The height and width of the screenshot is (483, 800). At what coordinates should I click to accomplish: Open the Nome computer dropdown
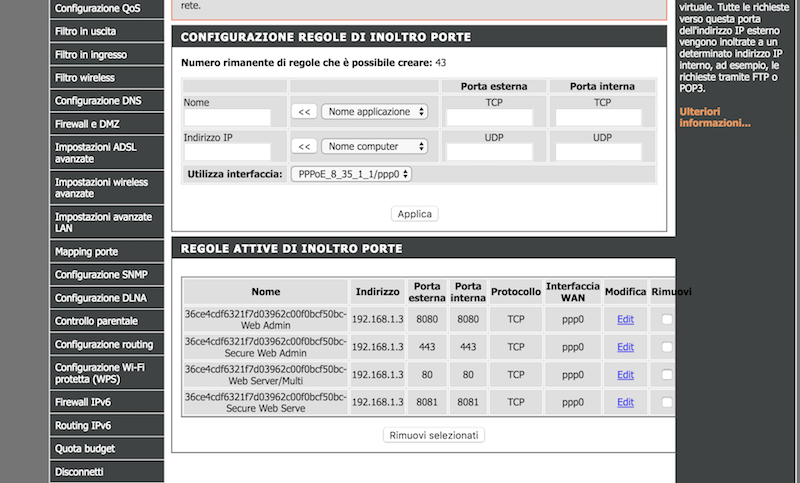[376, 147]
